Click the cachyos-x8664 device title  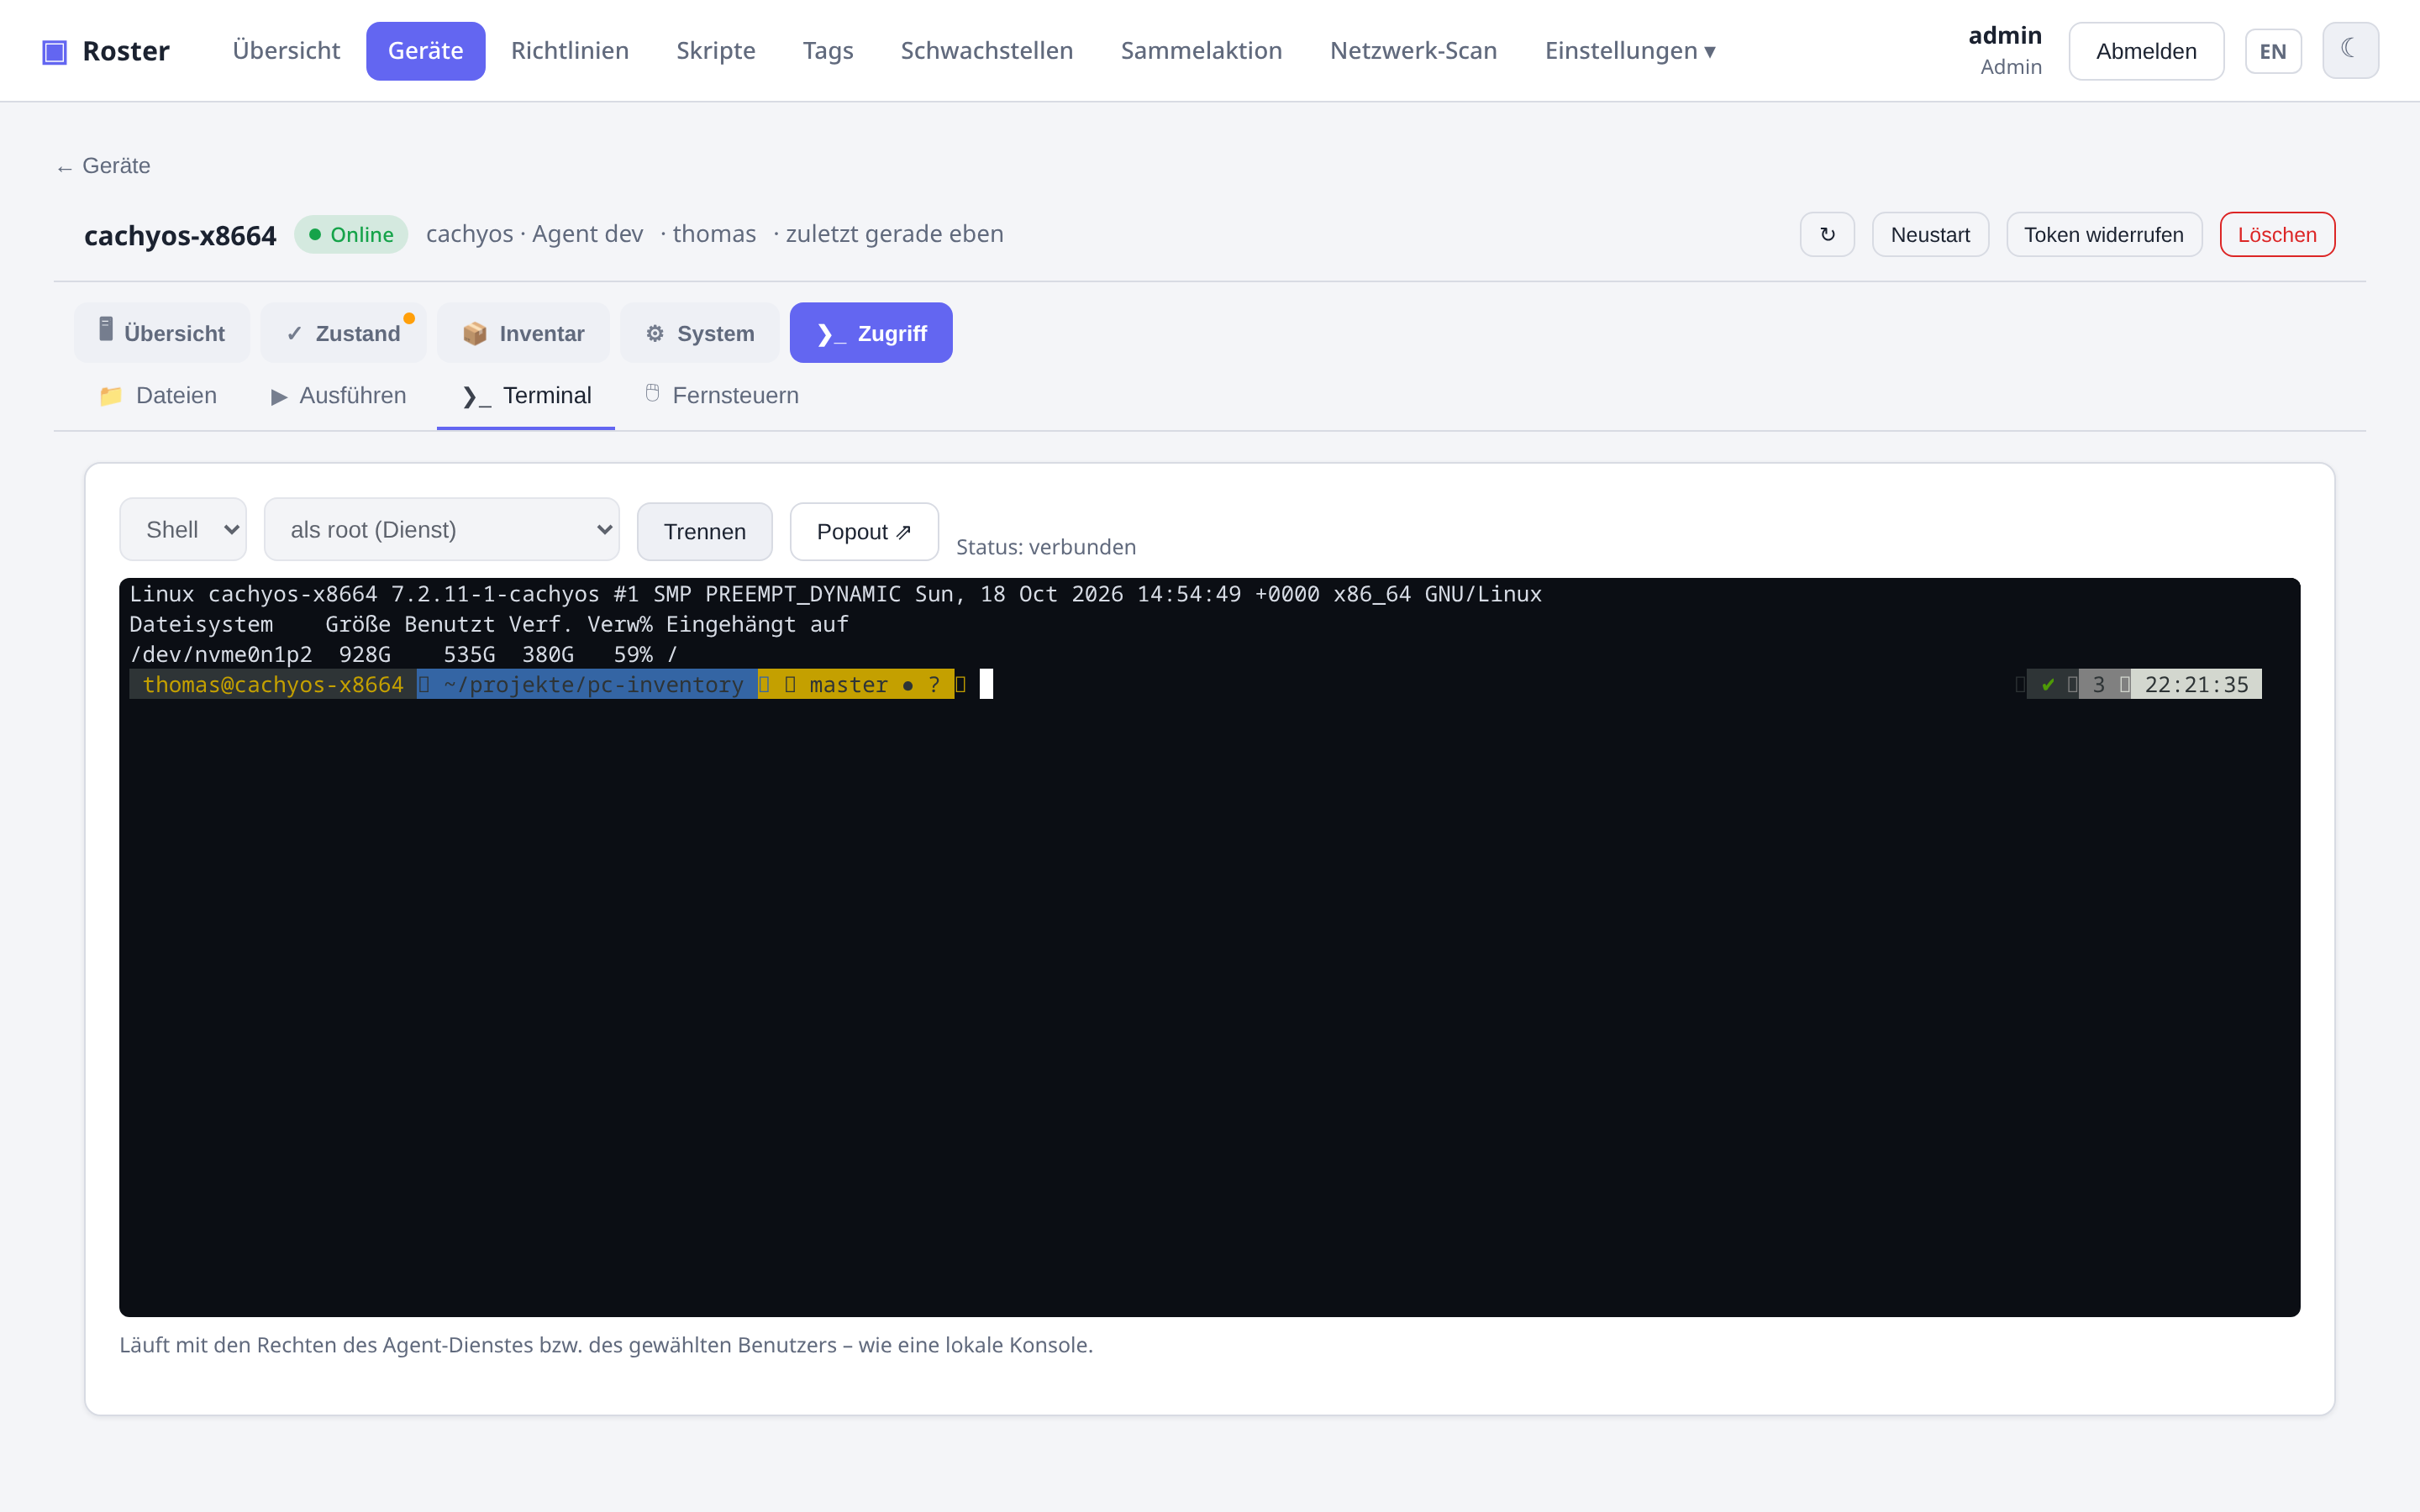pos(180,235)
